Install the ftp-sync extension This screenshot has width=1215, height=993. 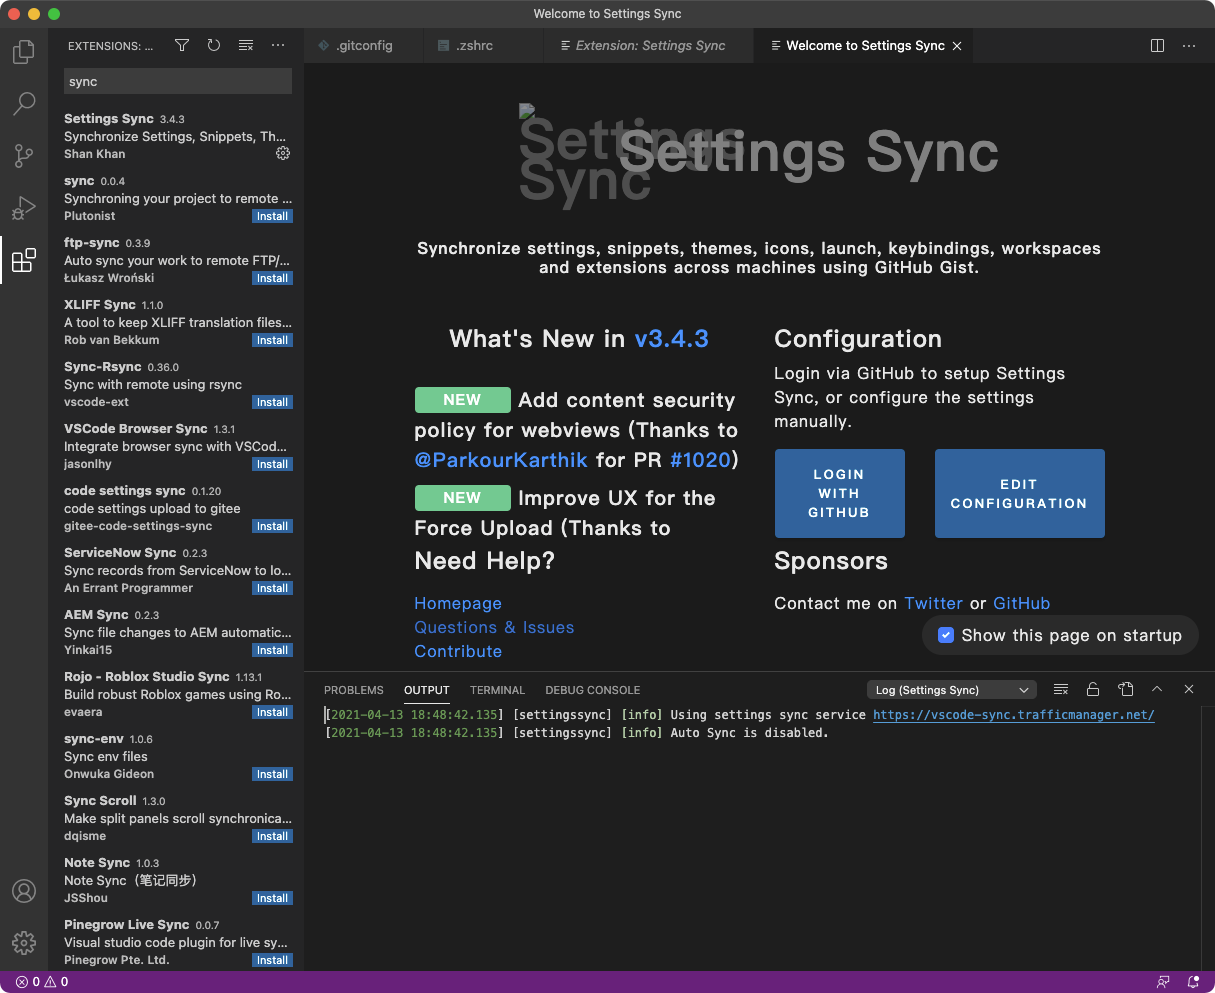pos(272,278)
